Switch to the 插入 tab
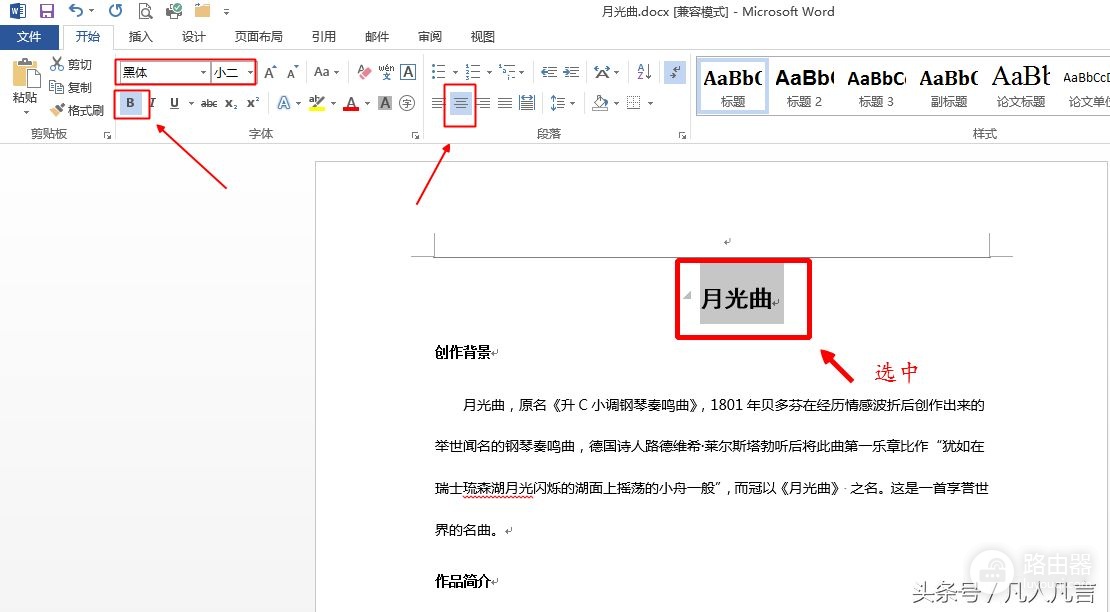The height and width of the screenshot is (612, 1110). click(140, 37)
